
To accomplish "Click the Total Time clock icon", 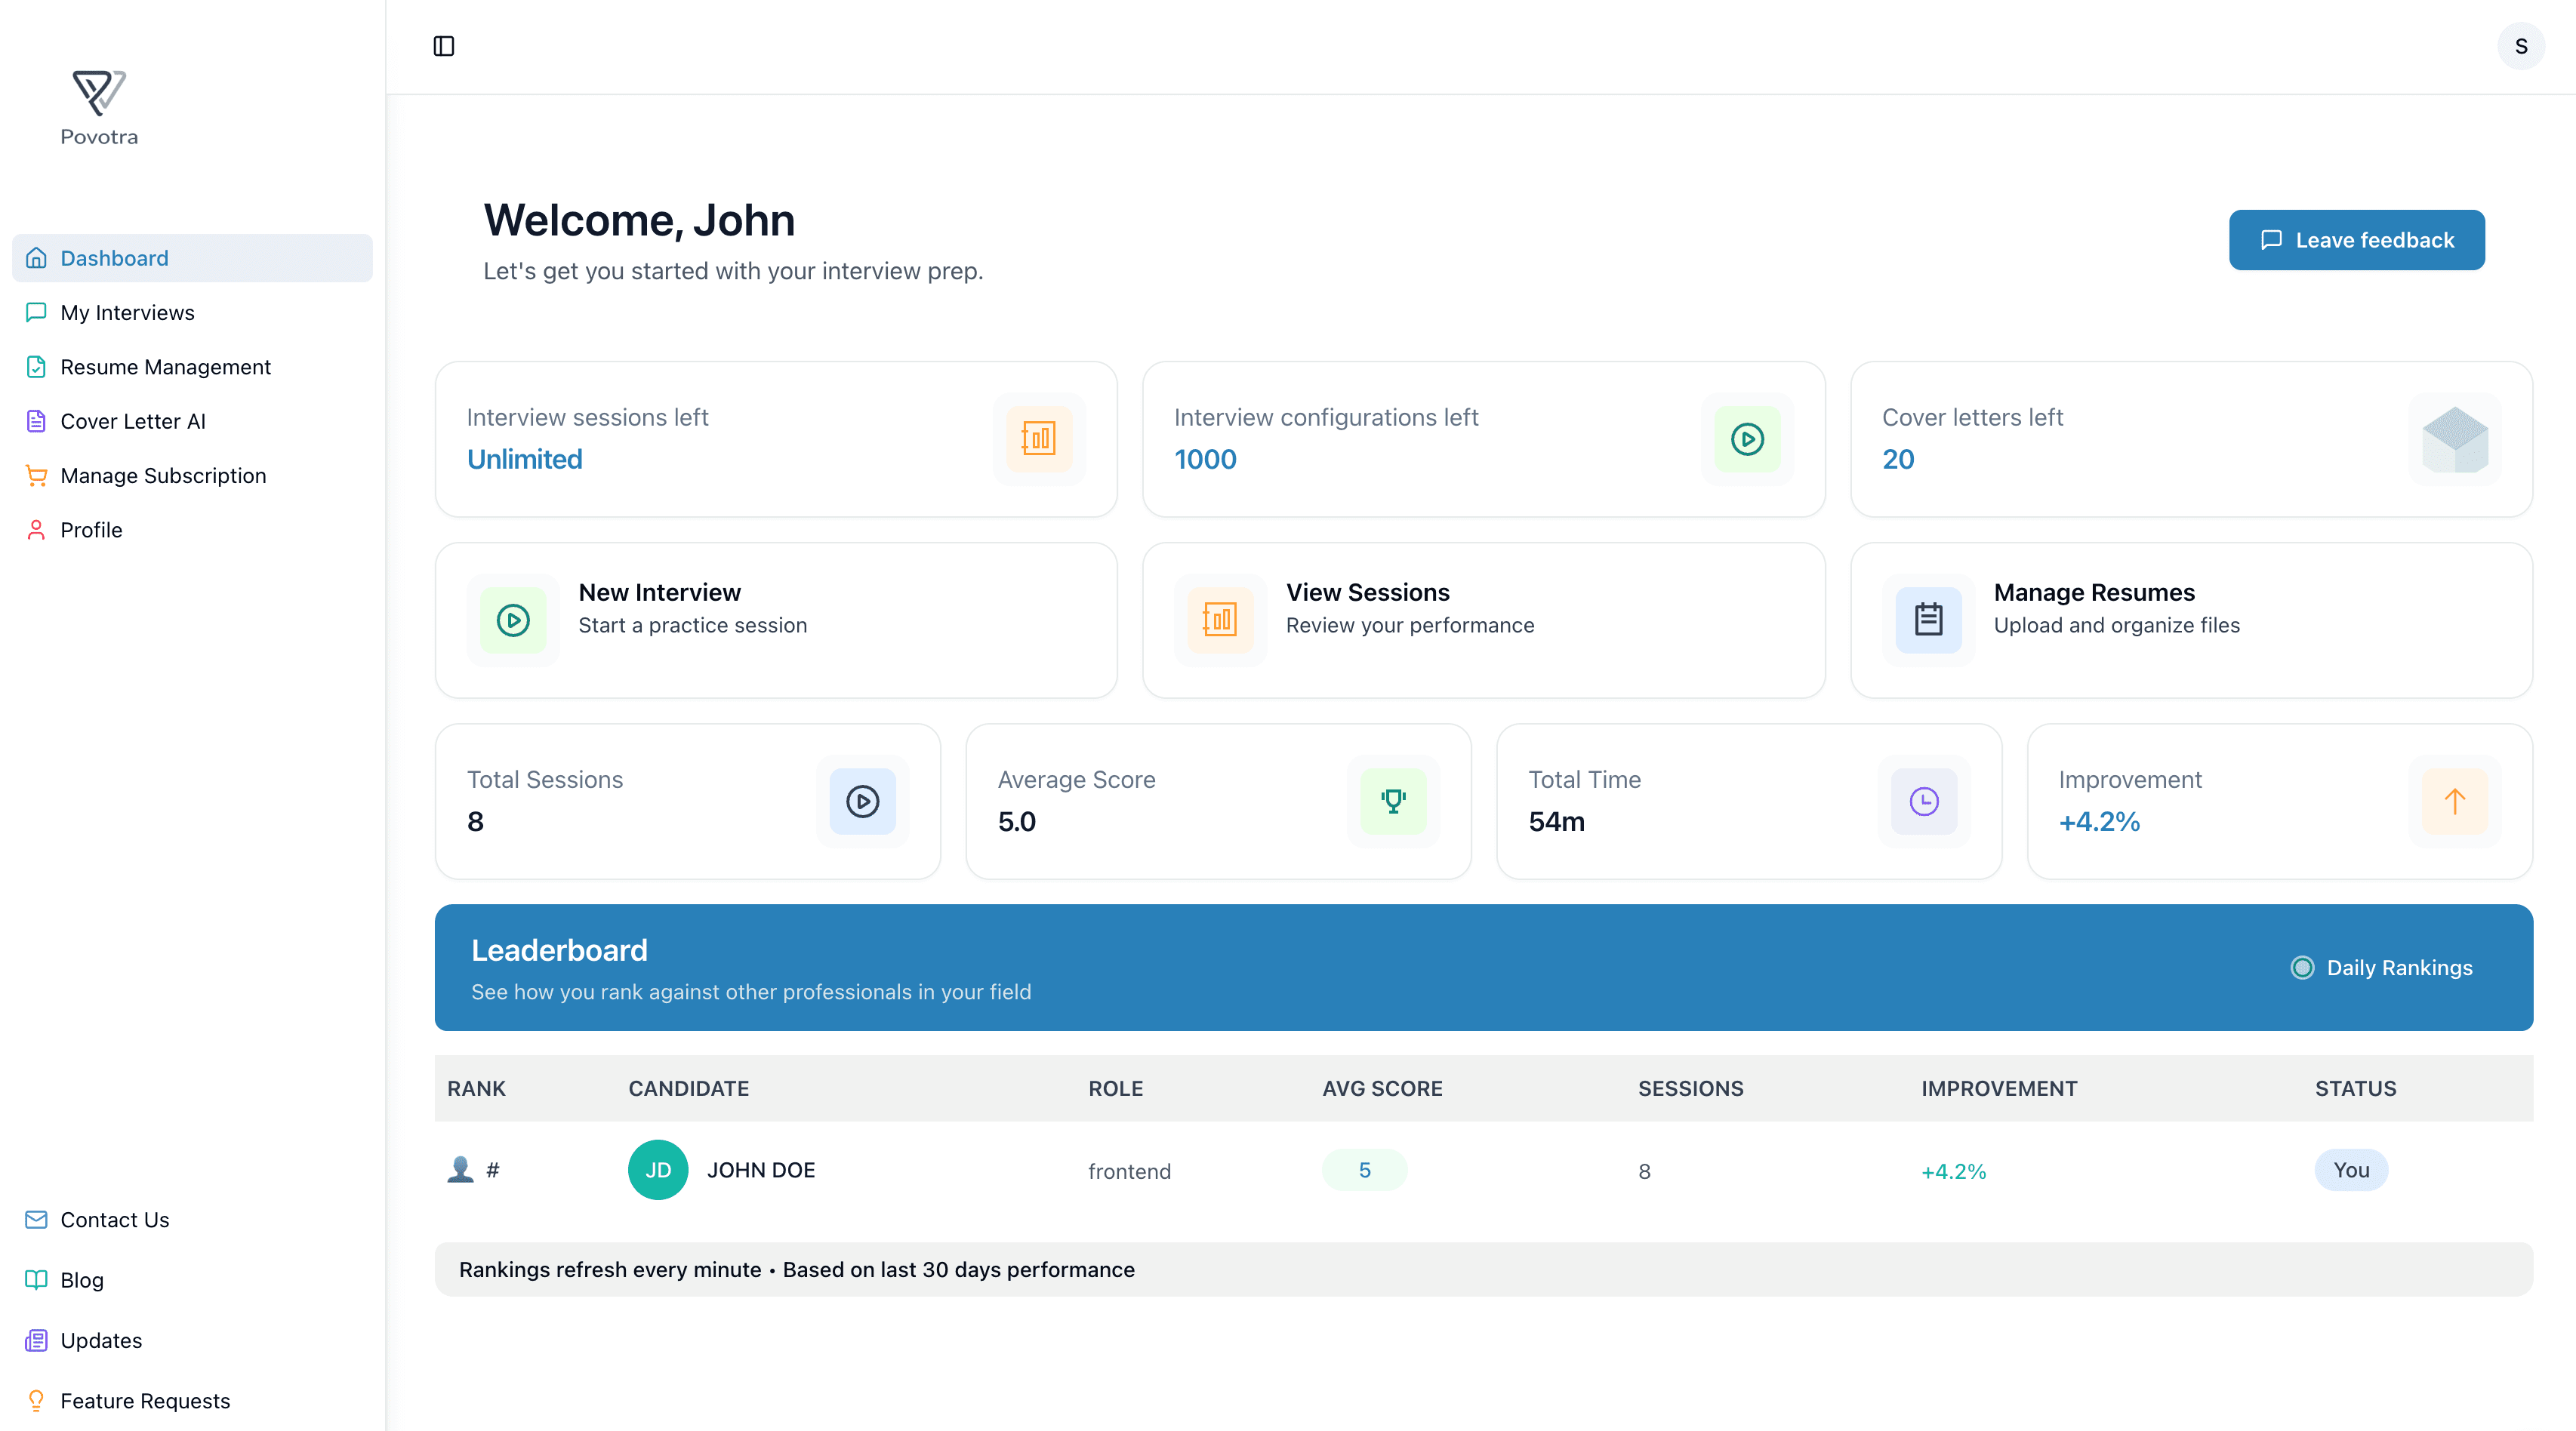I will (x=1924, y=801).
